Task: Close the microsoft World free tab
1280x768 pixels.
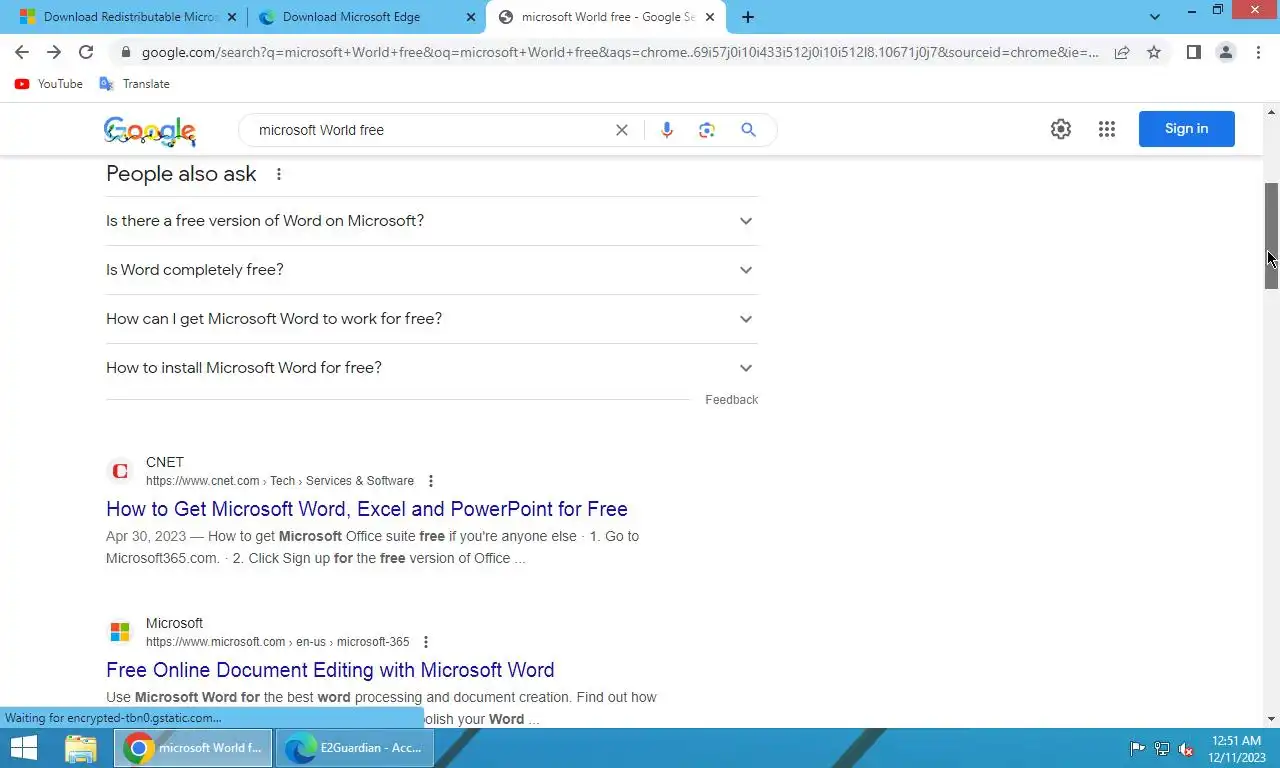Action: [709, 17]
